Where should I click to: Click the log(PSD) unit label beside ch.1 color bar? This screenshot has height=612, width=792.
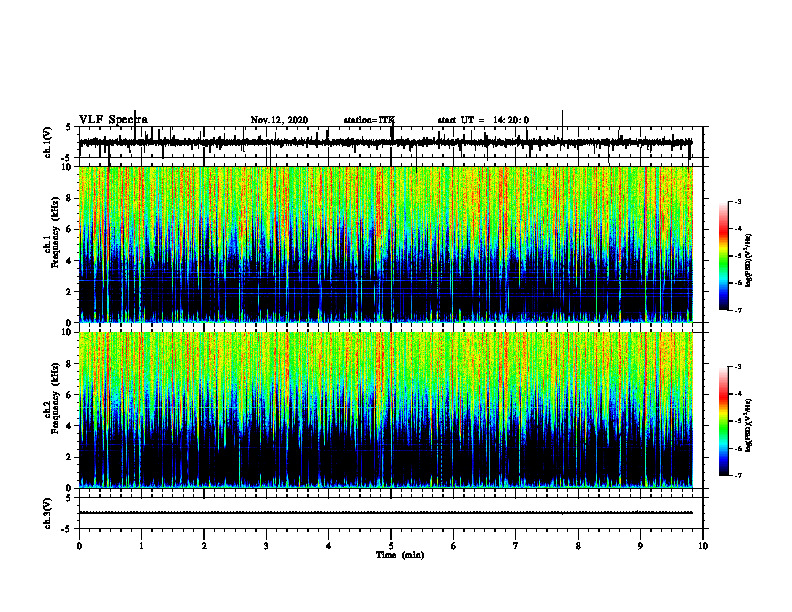click(749, 260)
